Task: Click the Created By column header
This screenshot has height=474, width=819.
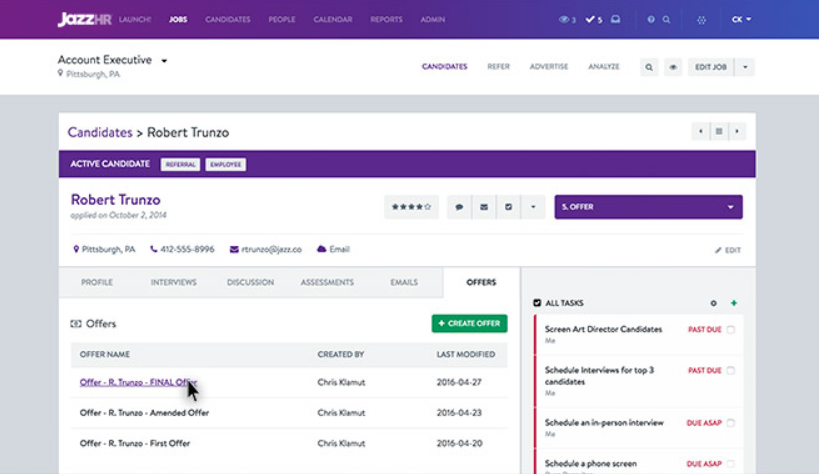Action: coord(341,354)
